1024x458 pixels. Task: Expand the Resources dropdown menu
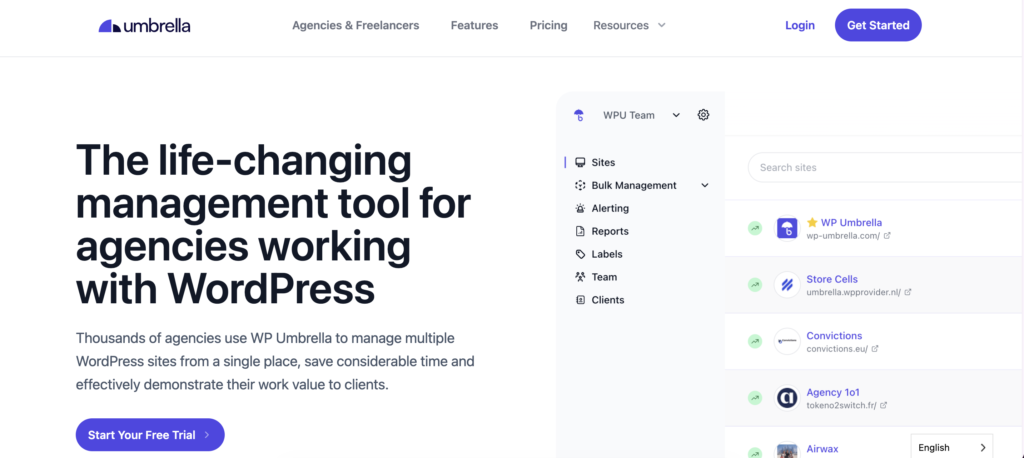coord(629,25)
